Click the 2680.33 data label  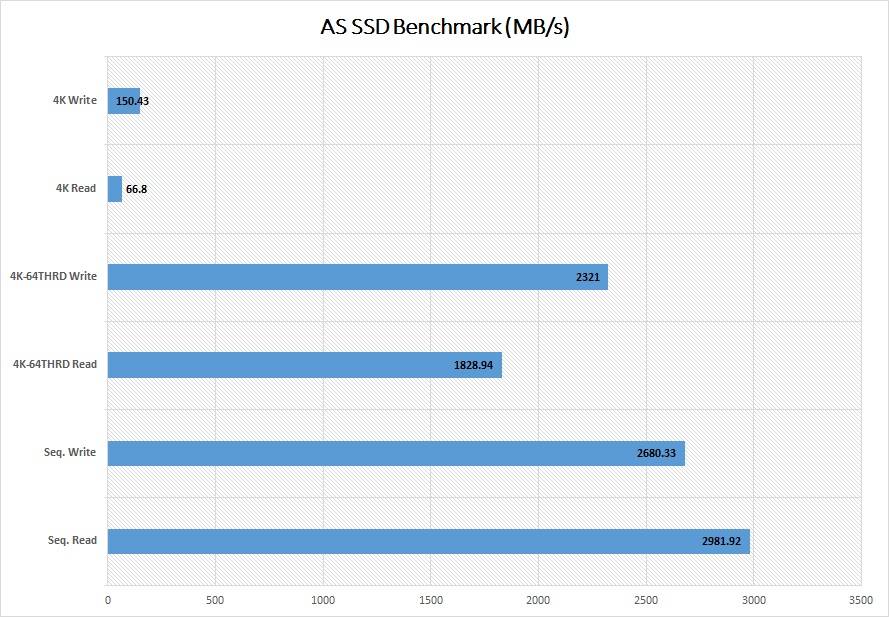pos(656,454)
